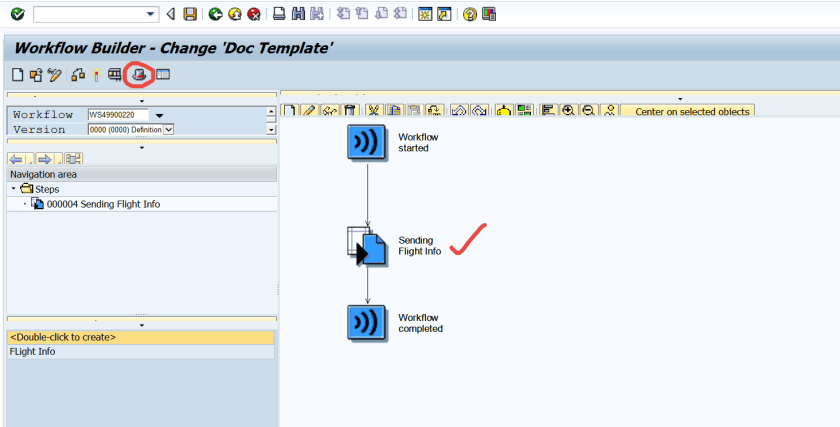
Task: Click the blue left navigation arrow
Action: (17, 159)
